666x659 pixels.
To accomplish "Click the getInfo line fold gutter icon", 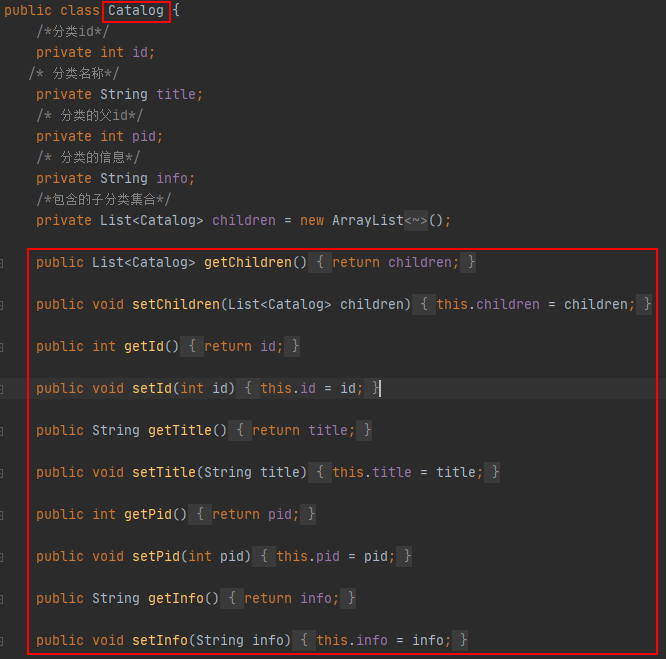I will pyautogui.click(x=3, y=599).
